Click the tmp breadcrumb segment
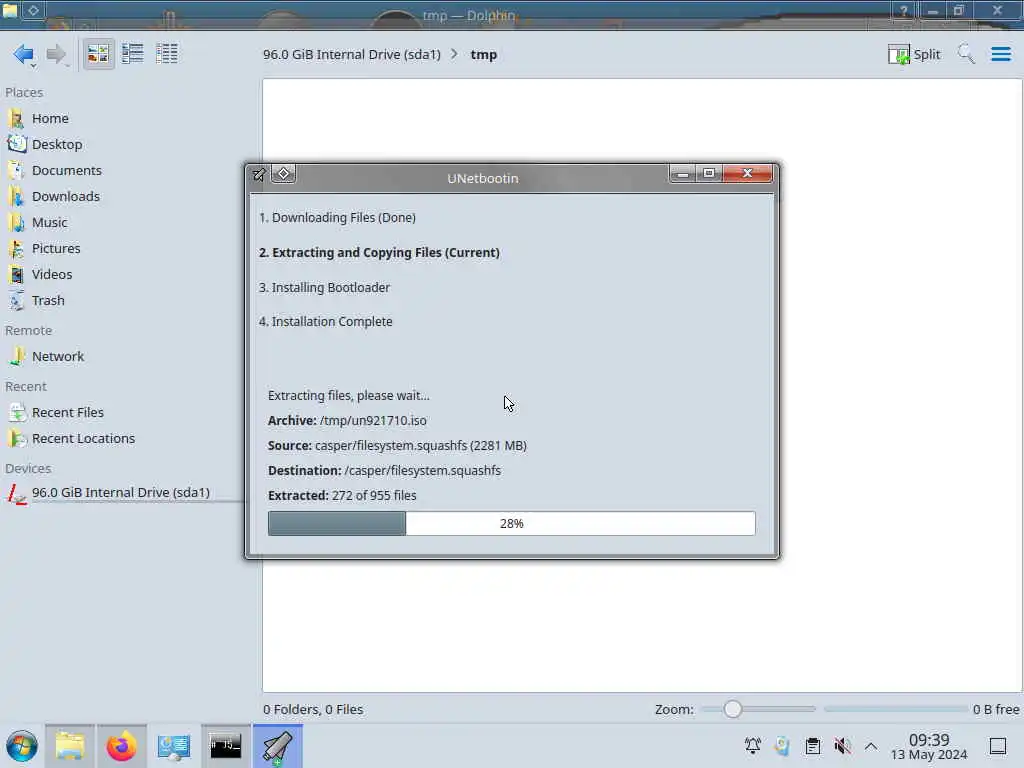This screenshot has height=768, width=1024. click(483, 54)
